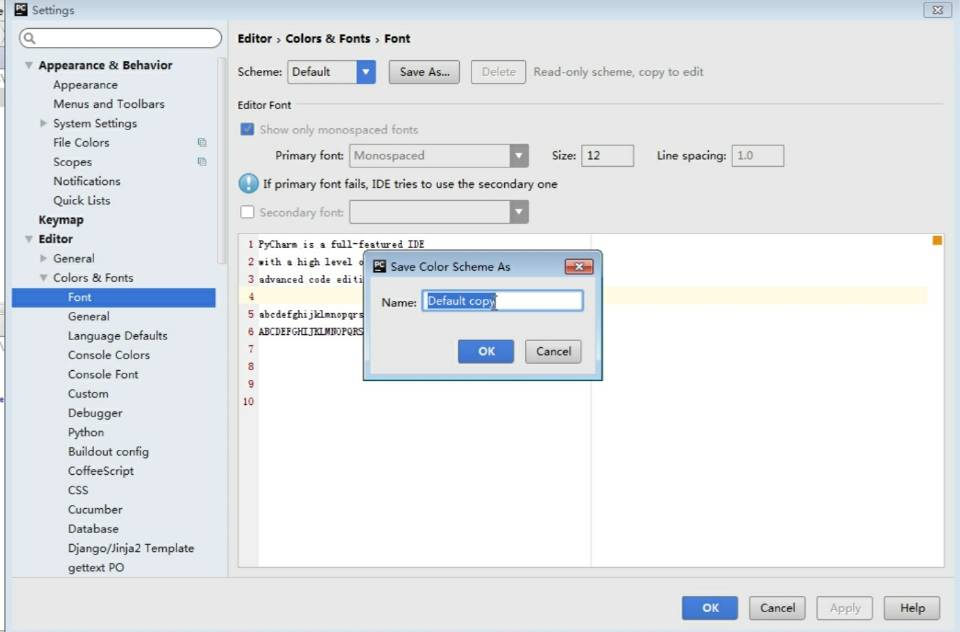
Task: Focus the settings search box
Action: (121, 38)
